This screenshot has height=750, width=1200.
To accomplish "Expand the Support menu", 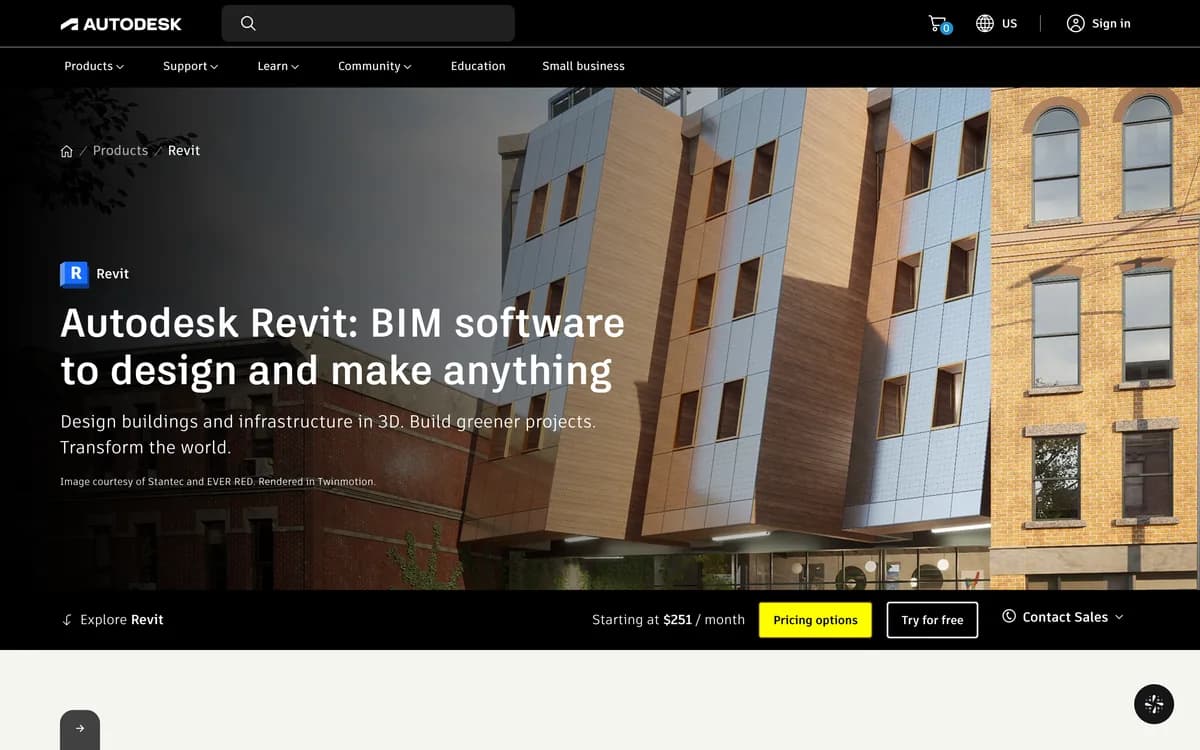I will tap(191, 66).
